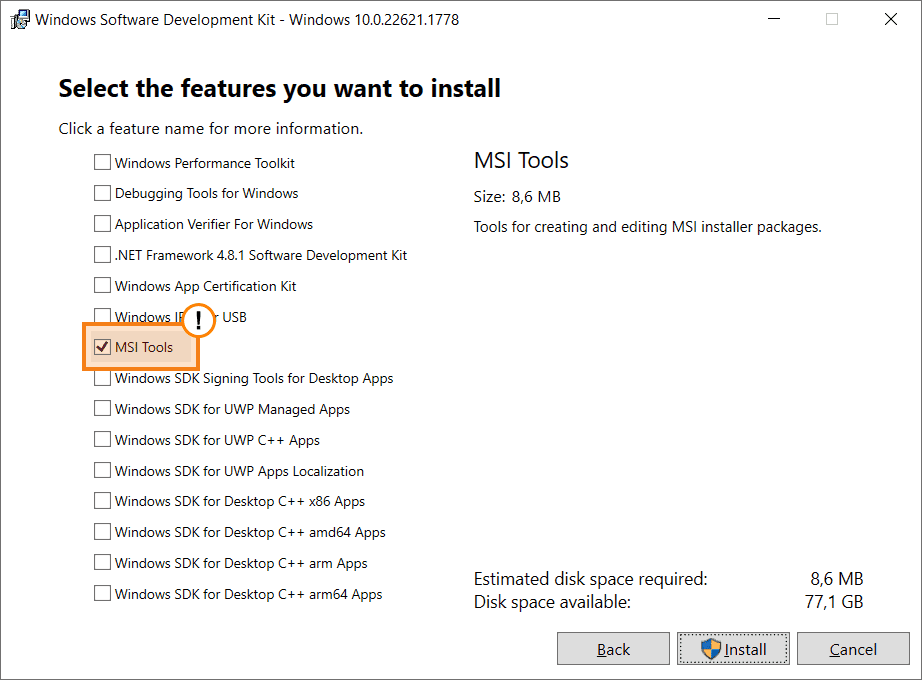The image size is (922, 680).
Task: Select 'Windows SDK for Desktop C++ x86 Apps' label
Action: [x=240, y=502]
